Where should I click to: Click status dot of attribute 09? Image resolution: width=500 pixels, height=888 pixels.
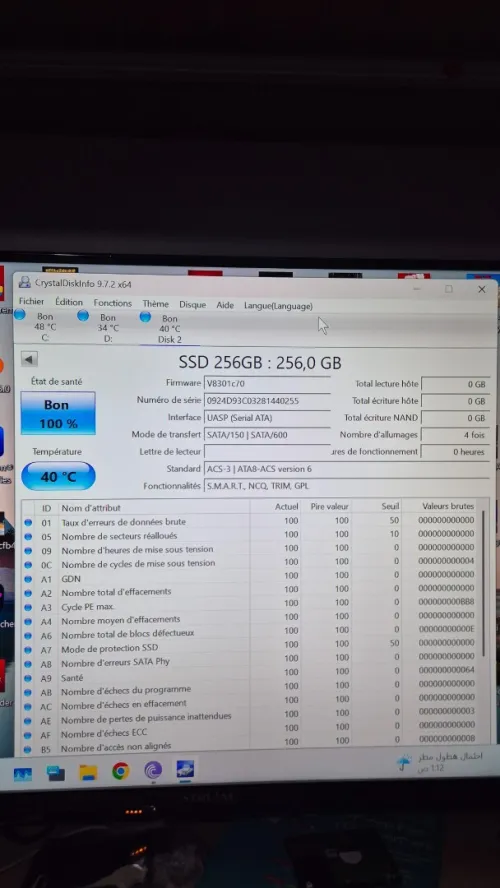(28, 550)
